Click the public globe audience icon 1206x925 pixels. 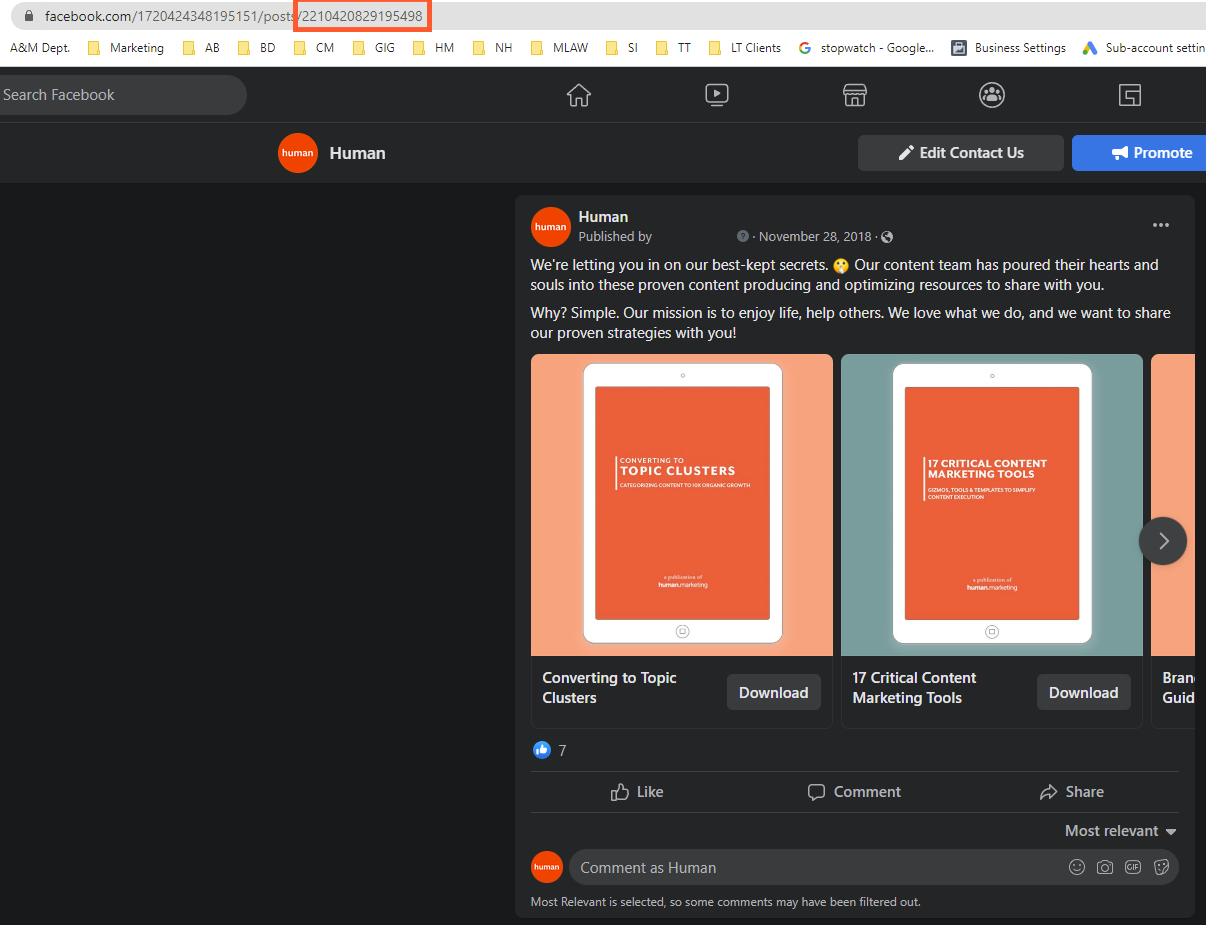887,237
